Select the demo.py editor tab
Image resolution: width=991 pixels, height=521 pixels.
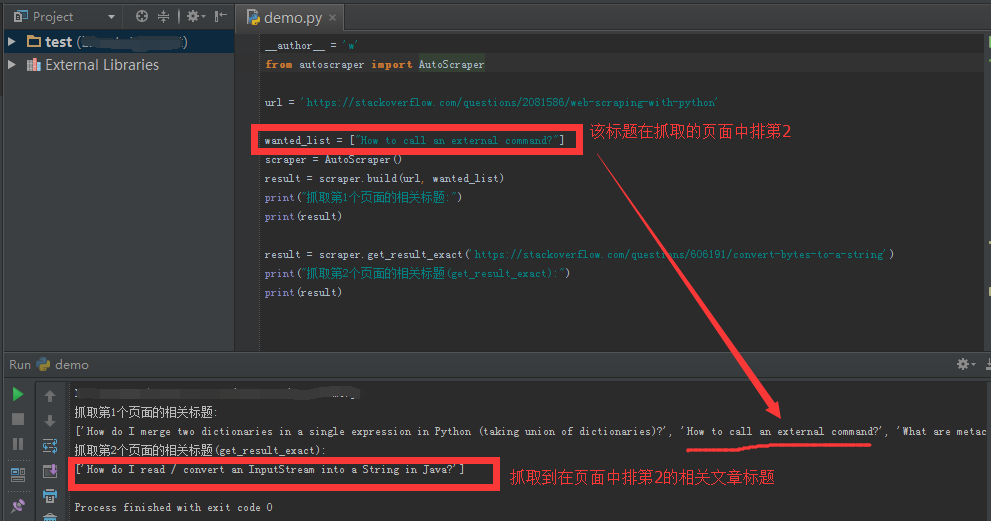tap(291, 18)
